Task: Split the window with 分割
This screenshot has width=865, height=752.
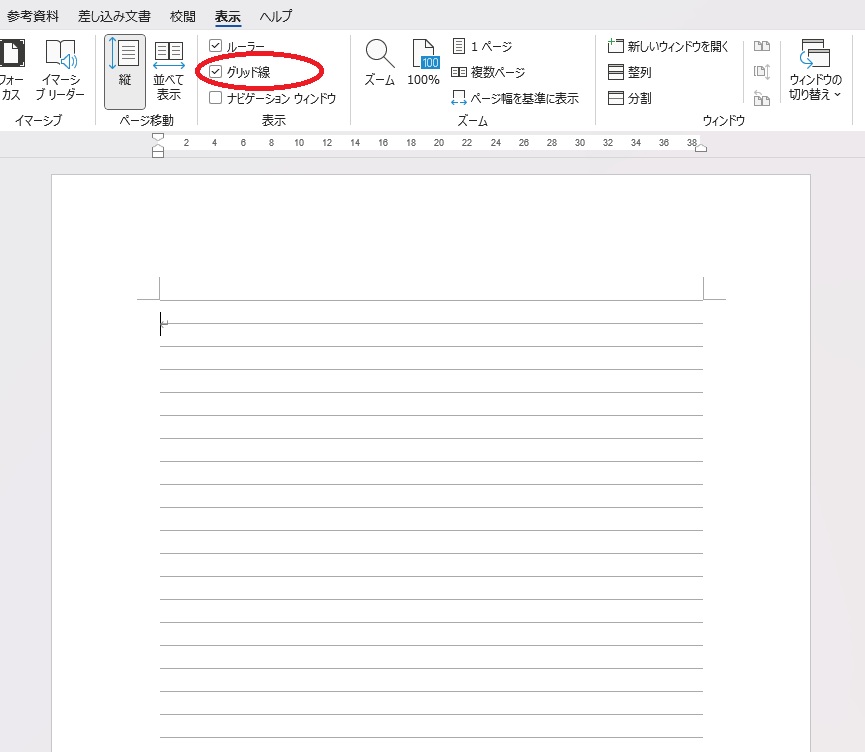Action: click(x=630, y=98)
